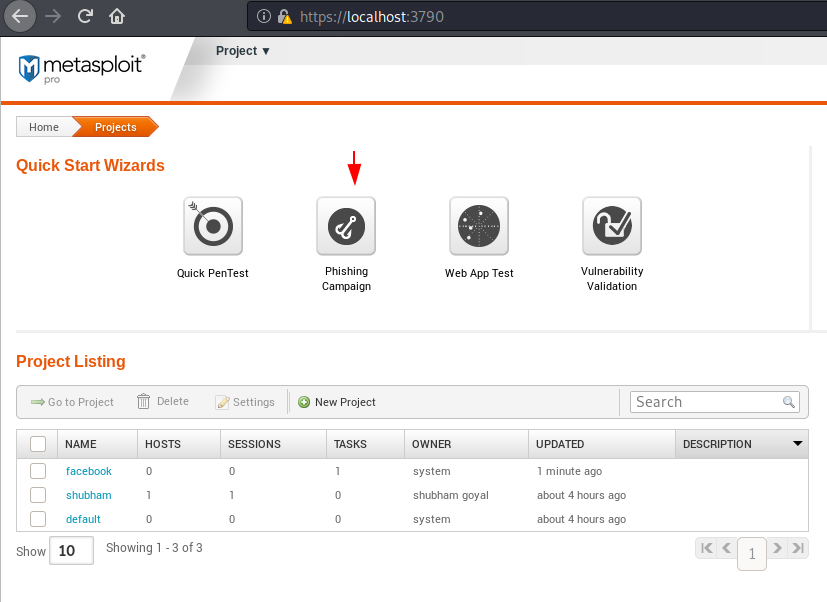
Task: Reload the page in the browser
Action: (x=85, y=16)
